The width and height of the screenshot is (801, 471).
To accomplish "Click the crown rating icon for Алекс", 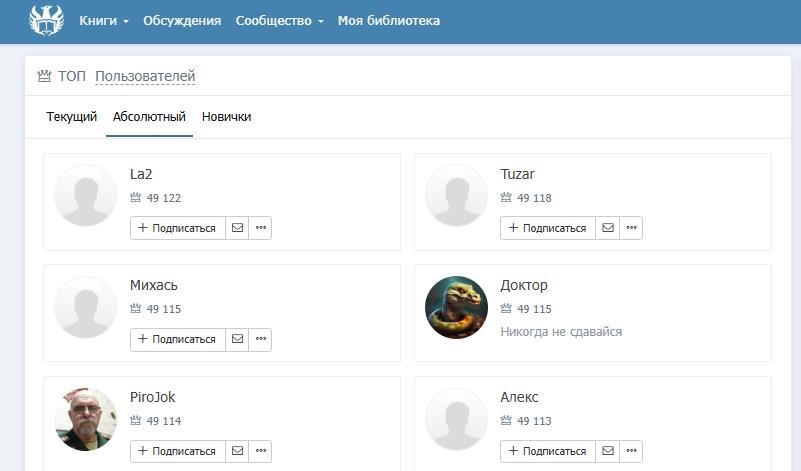I will tap(506, 420).
